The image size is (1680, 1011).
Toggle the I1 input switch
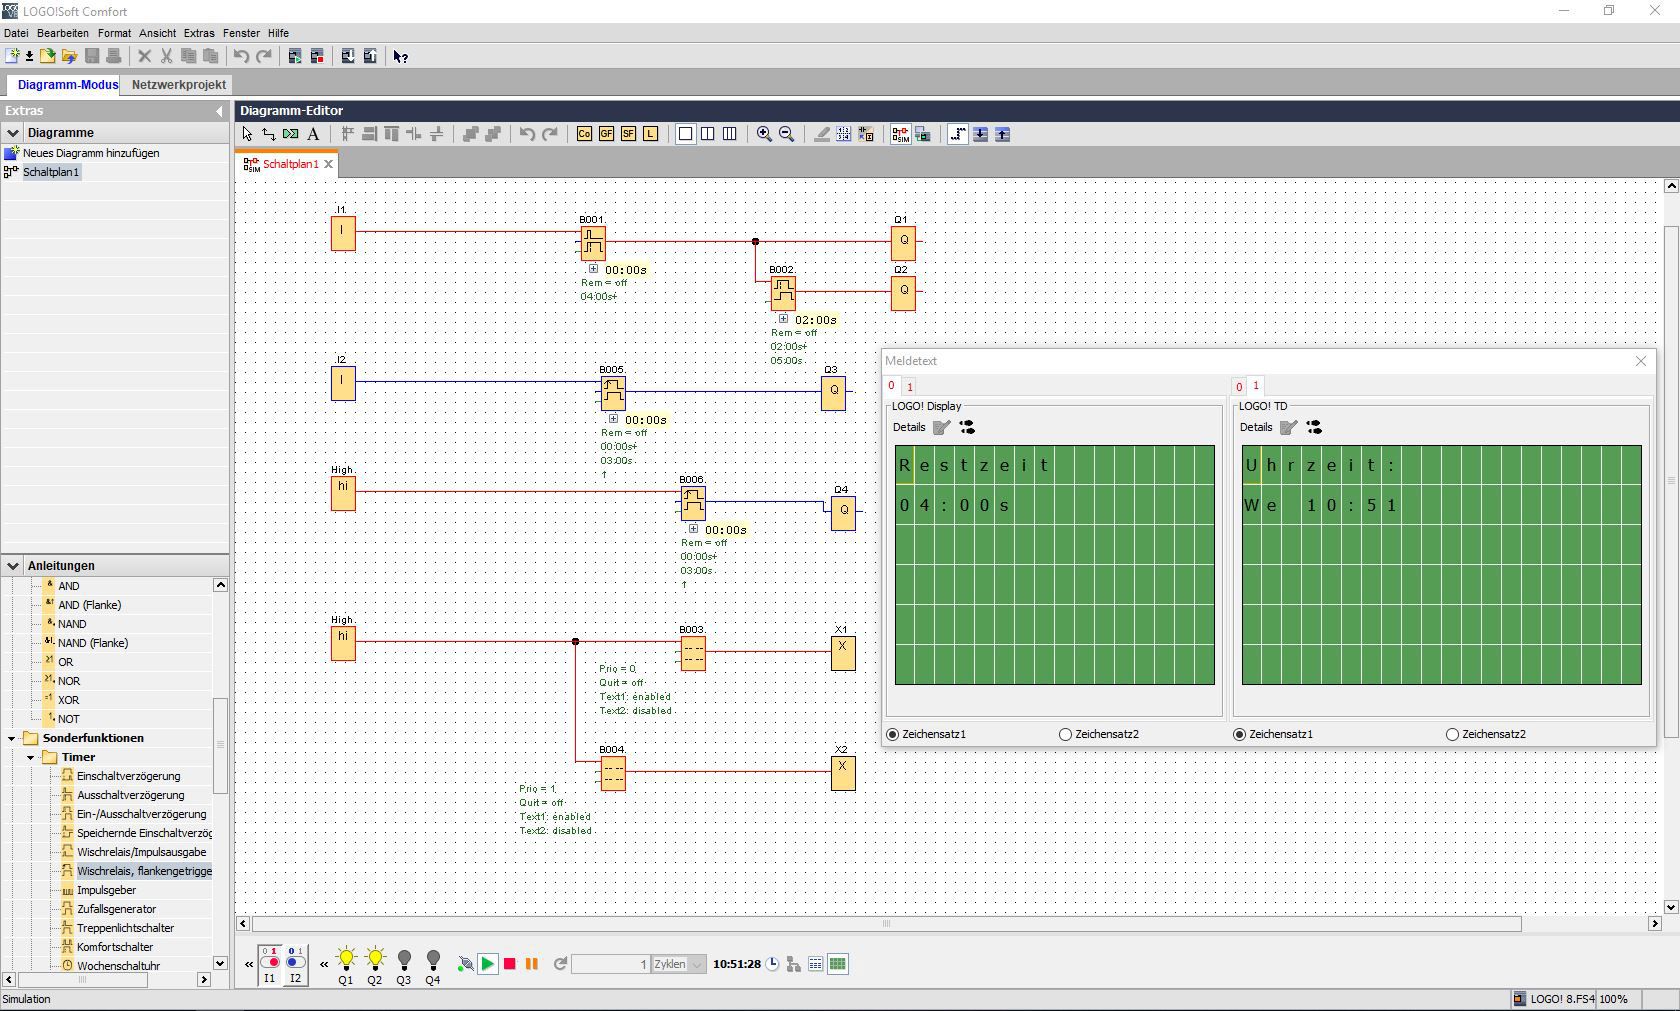[x=269, y=961]
